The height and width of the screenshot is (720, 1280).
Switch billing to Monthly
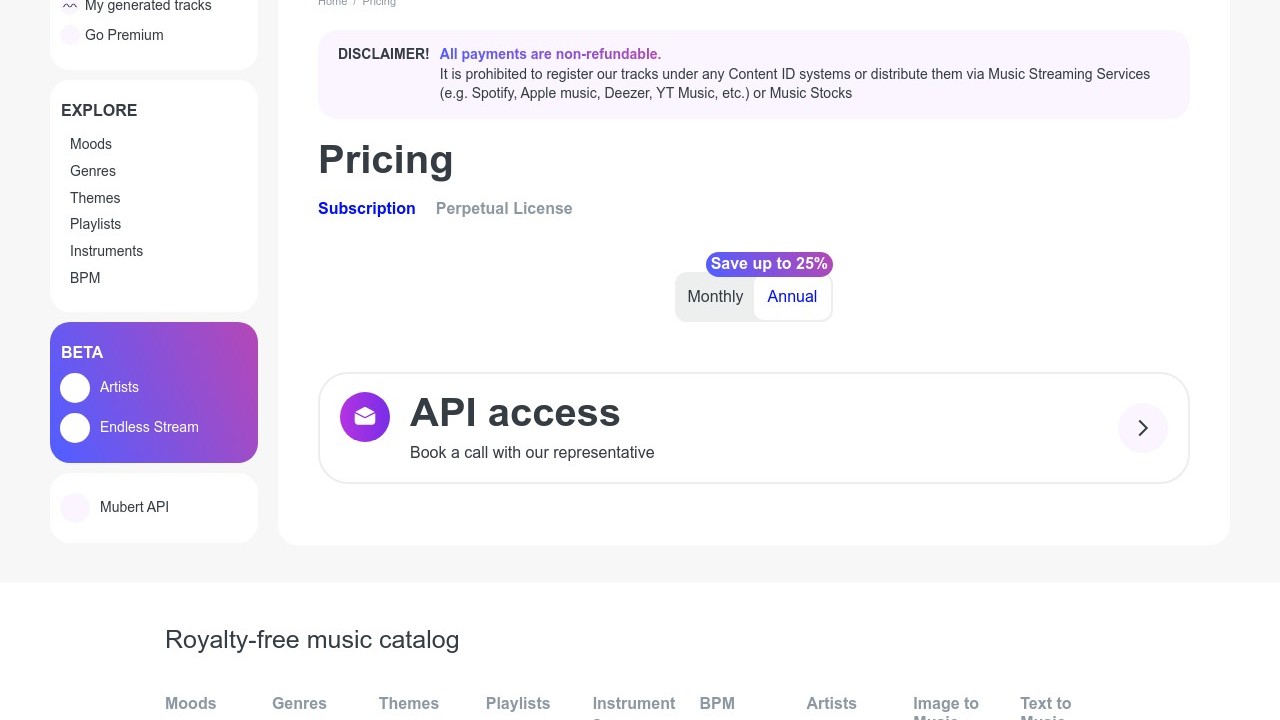click(715, 297)
